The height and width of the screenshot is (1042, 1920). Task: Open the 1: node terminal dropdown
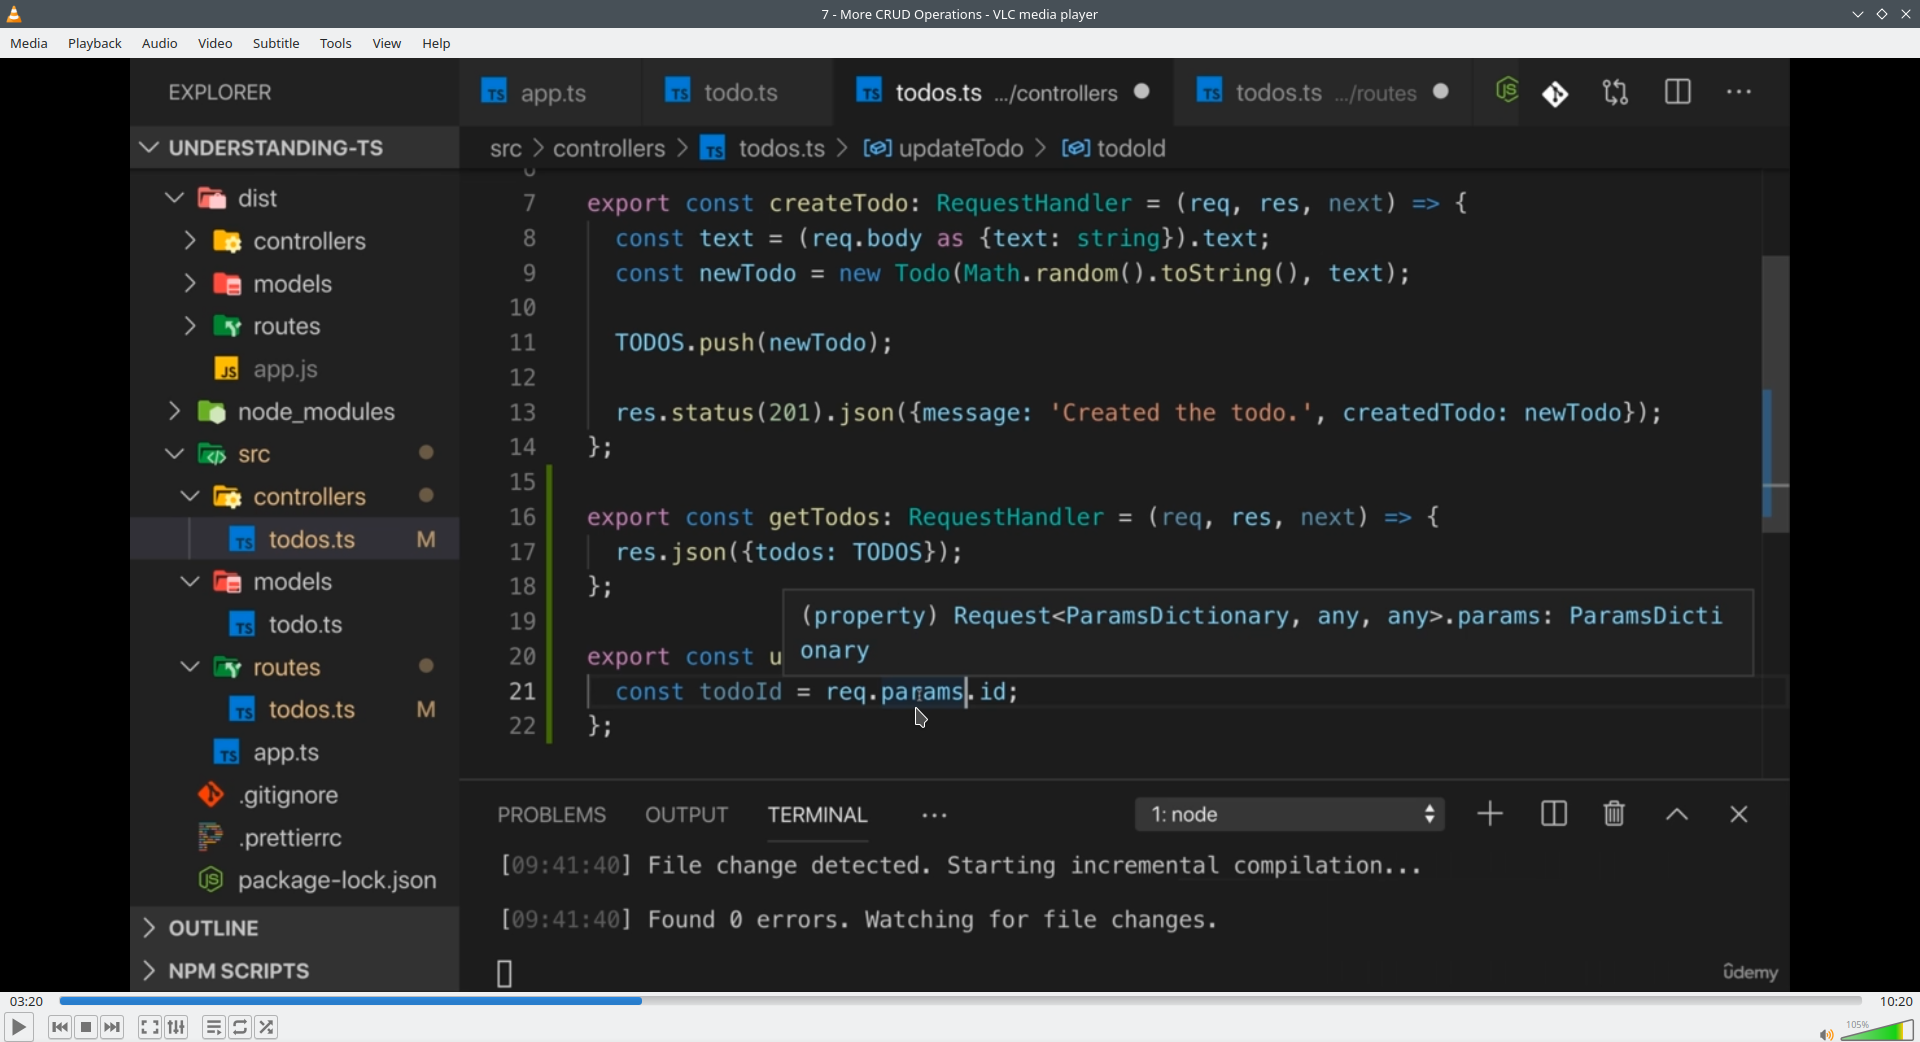point(1290,814)
